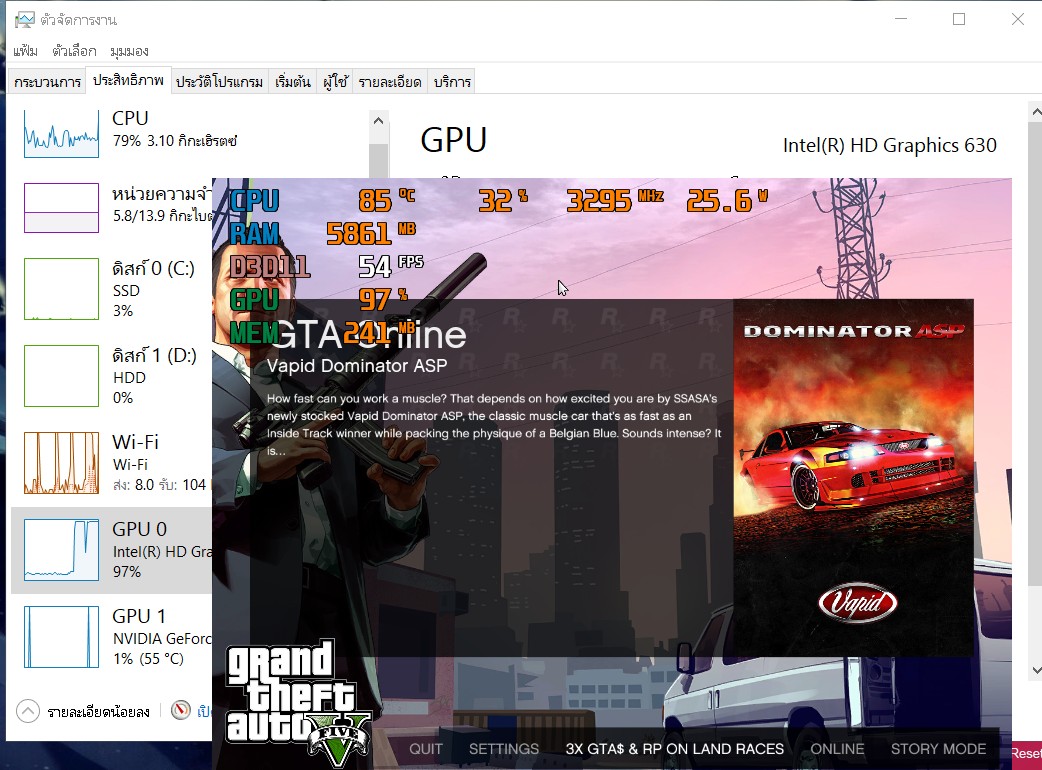Click the Vapid Dominator ASP heading
Screen dimensions: 1042x770
pos(357,366)
